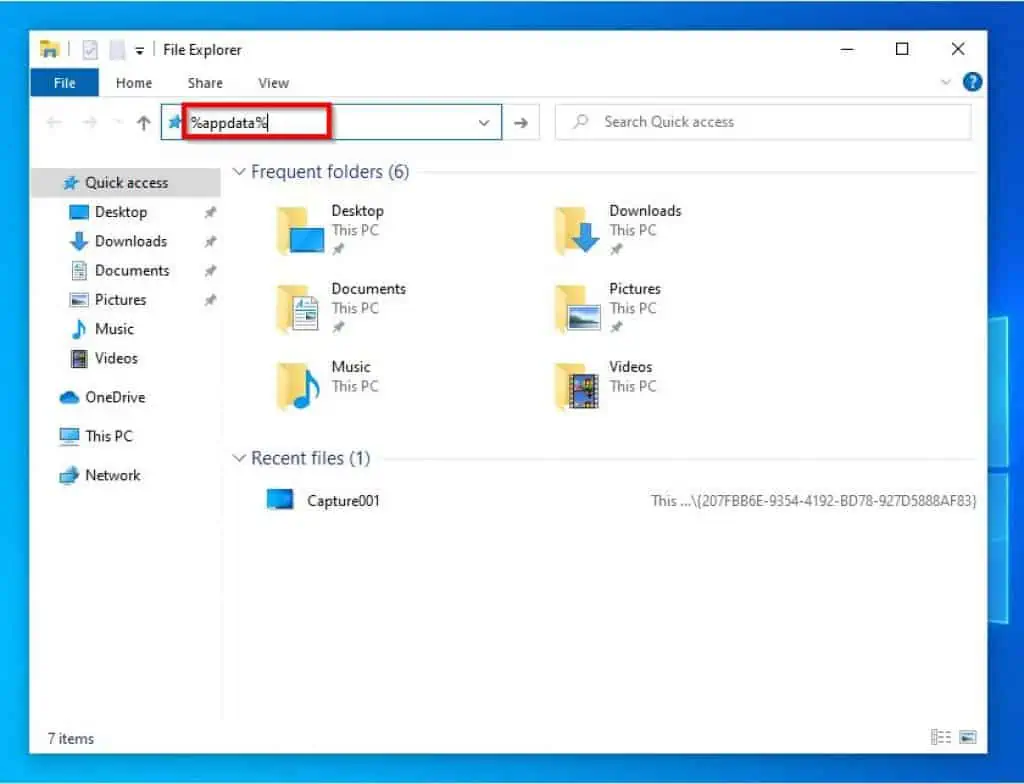Image resolution: width=1024 pixels, height=784 pixels.
Task: Switch to the Share ribbon tab
Action: point(205,83)
